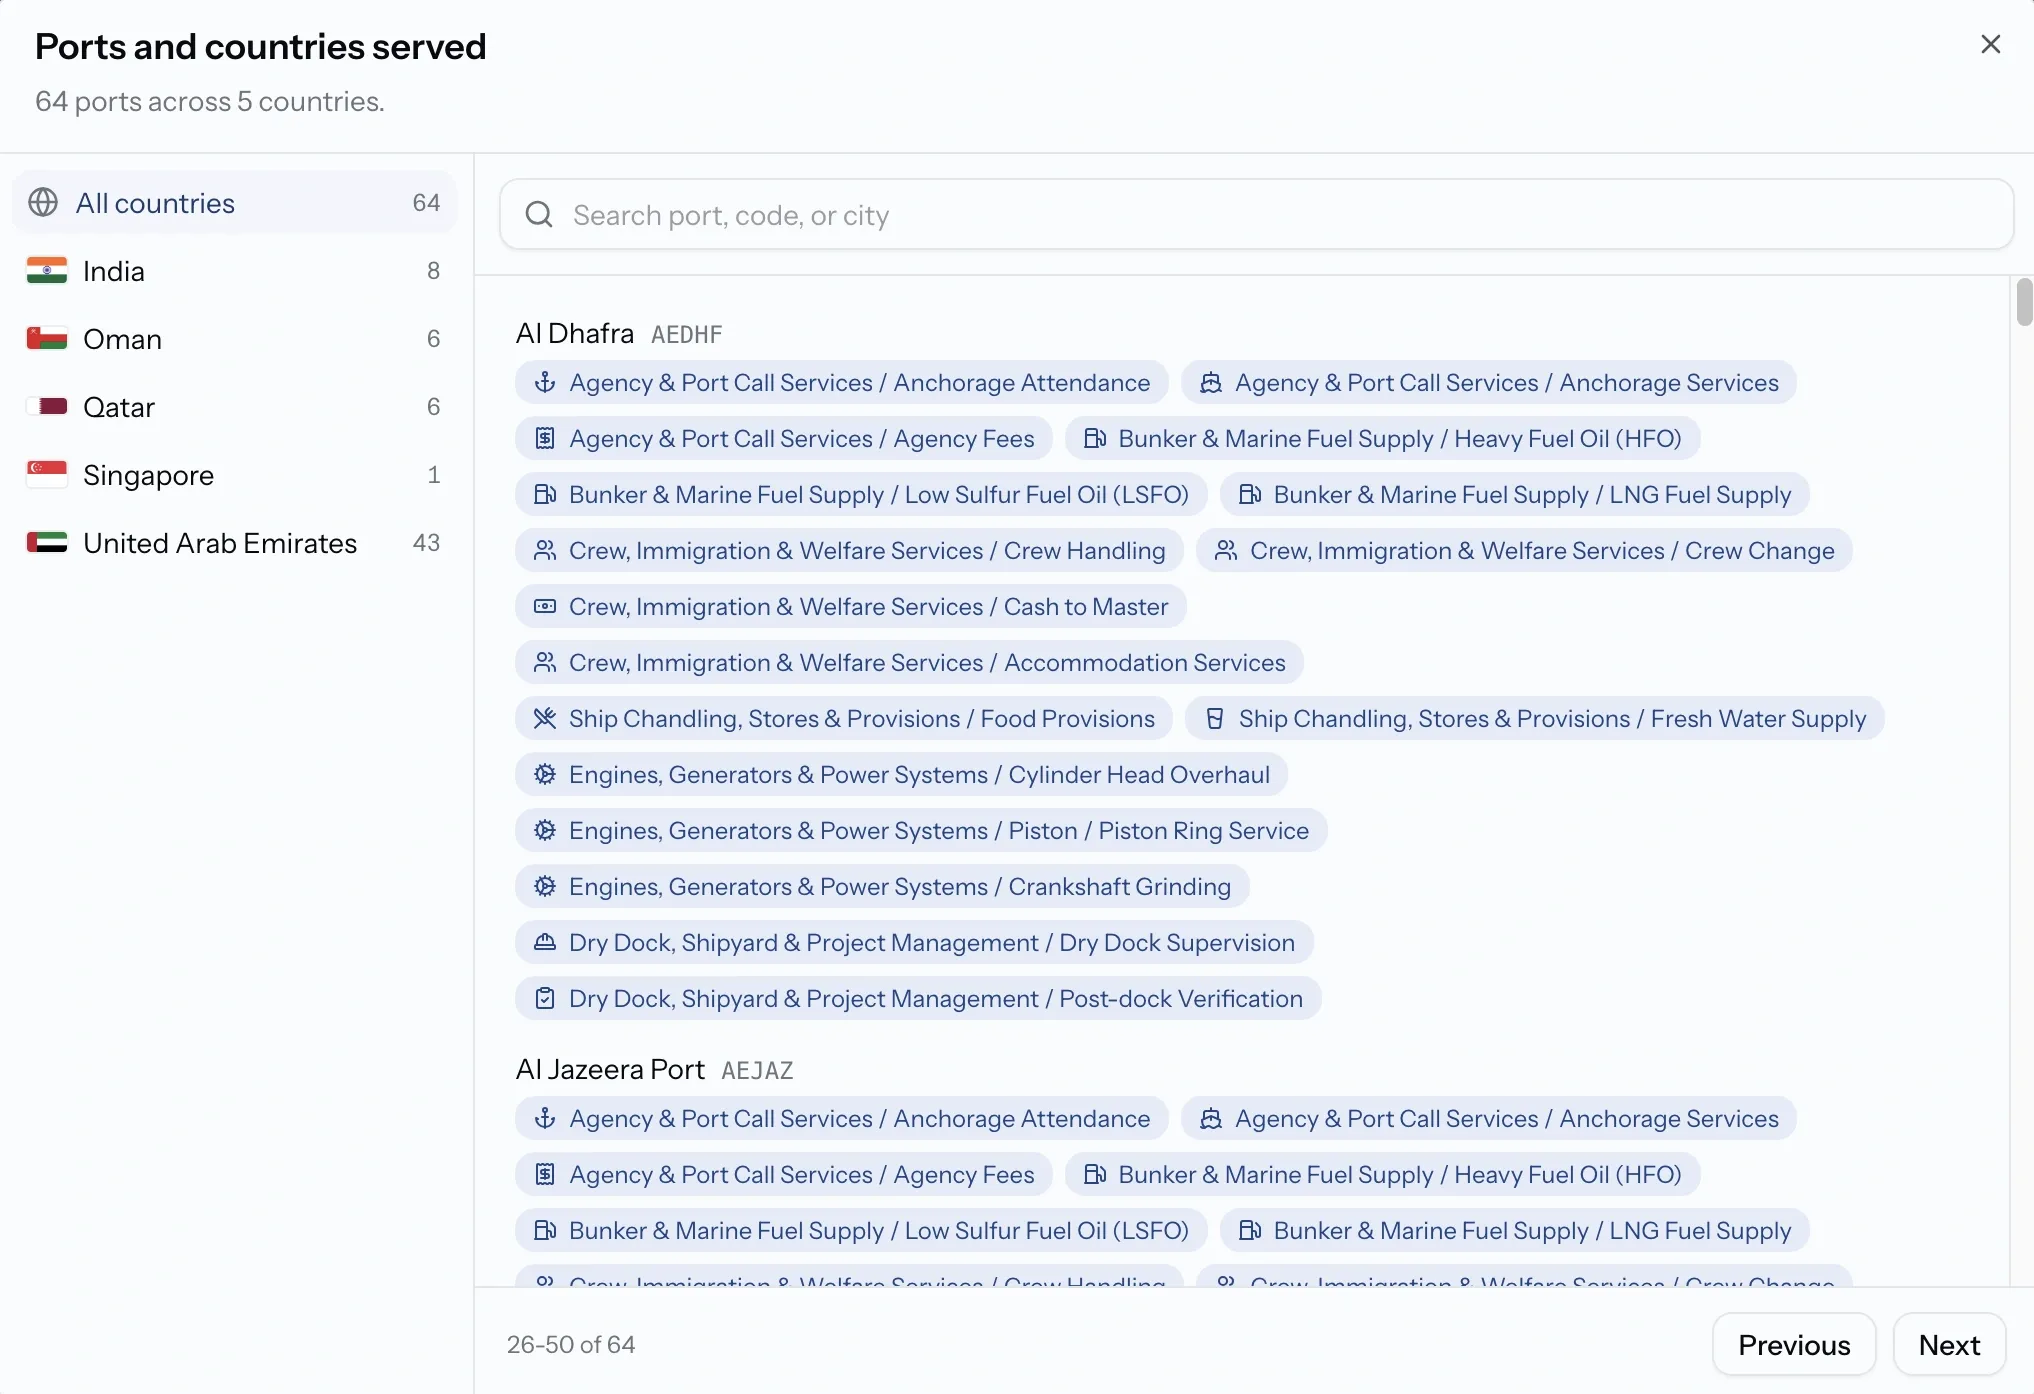Click the All countries count 64

pos(426,203)
